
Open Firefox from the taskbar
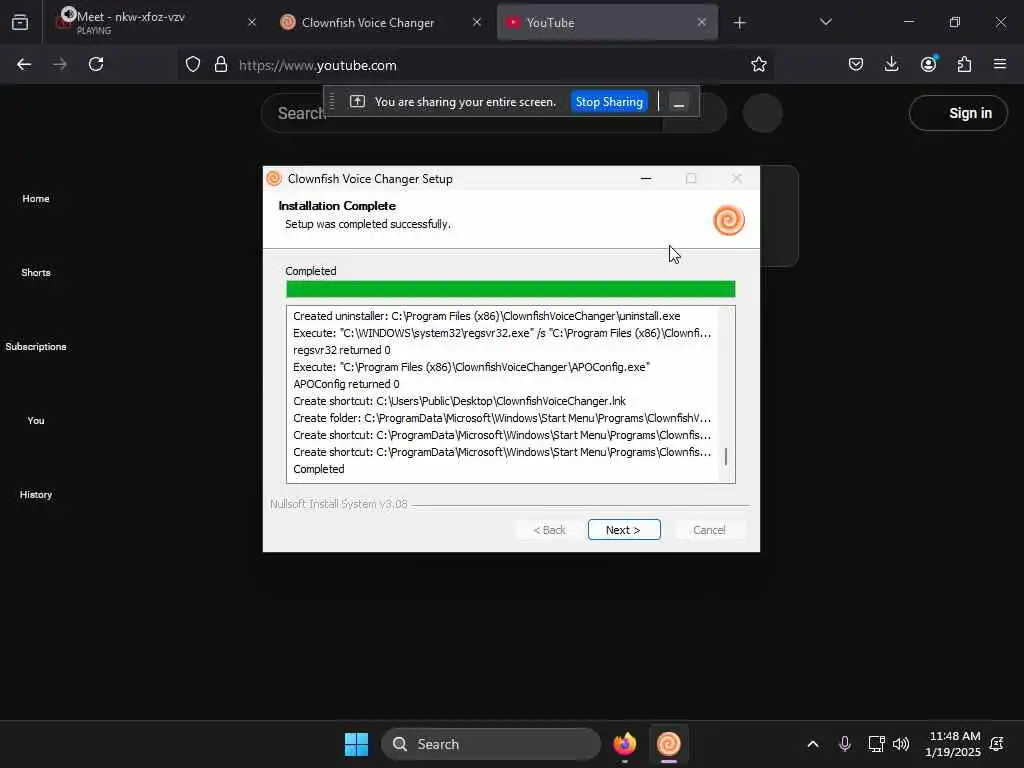click(624, 744)
